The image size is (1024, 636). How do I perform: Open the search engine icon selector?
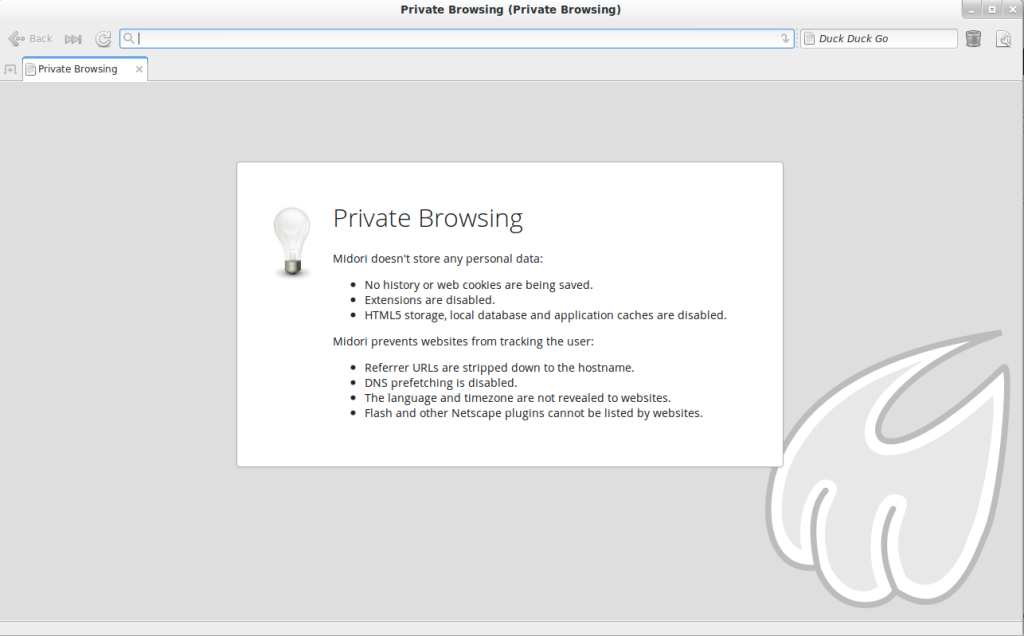click(809, 39)
